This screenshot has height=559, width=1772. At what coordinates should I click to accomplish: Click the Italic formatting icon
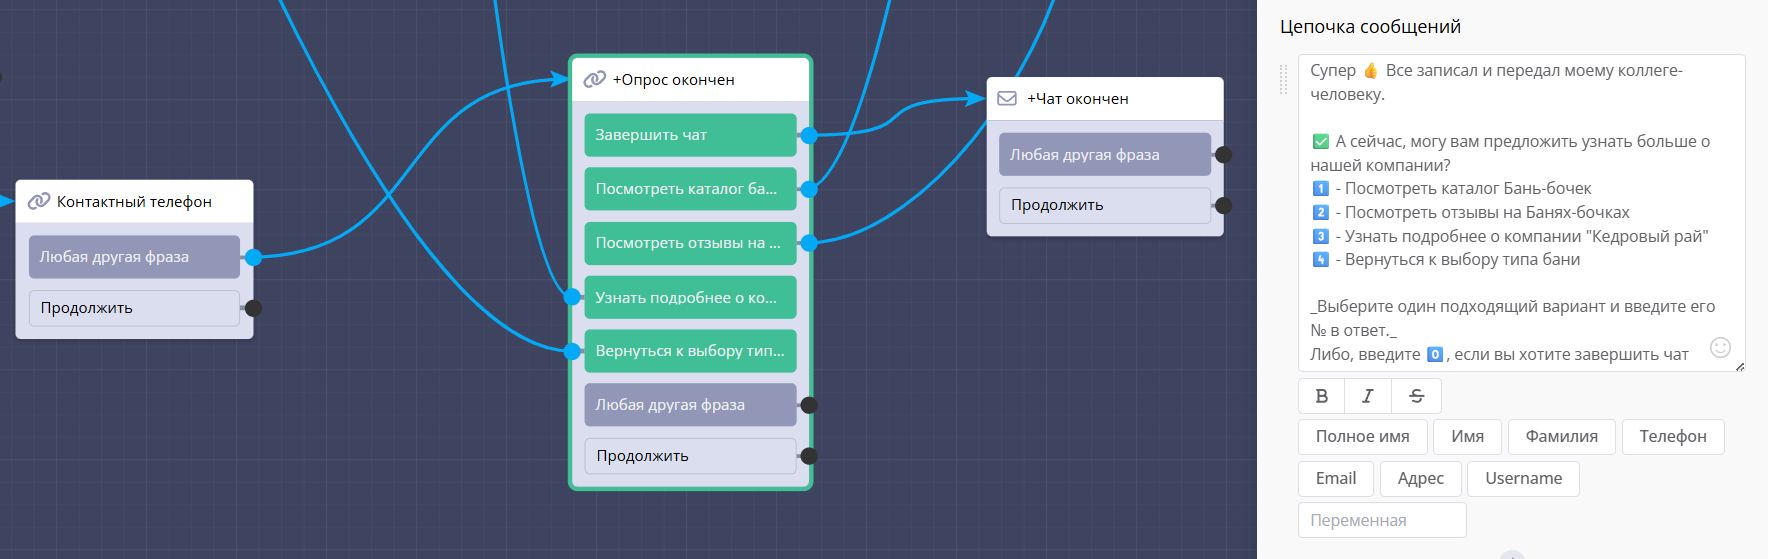point(1368,396)
